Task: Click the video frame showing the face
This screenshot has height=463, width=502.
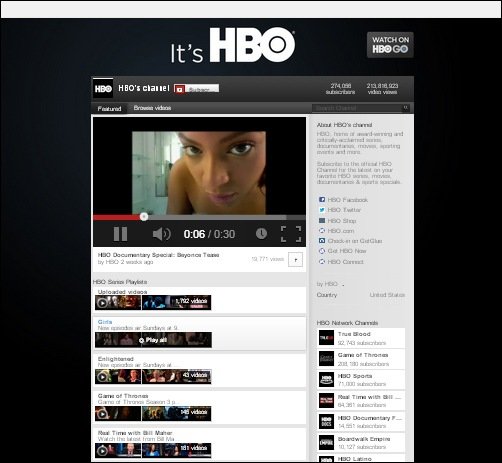Action: point(199,173)
